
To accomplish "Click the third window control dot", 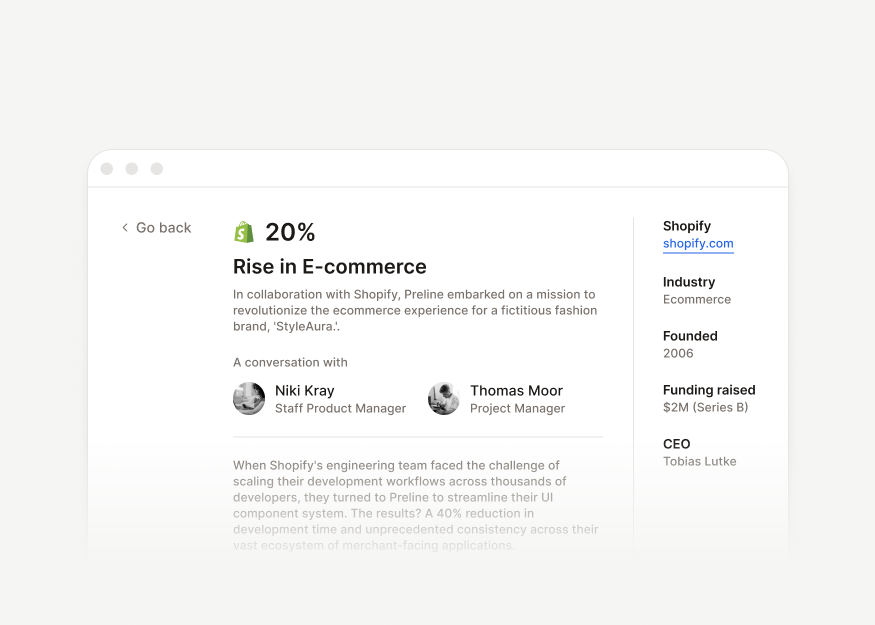I will [157, 169].
